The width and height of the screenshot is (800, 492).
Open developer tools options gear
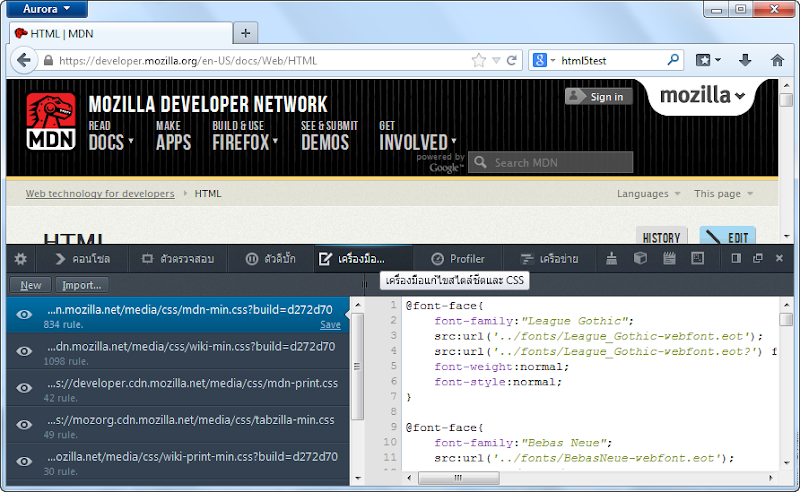pos(20,259)
